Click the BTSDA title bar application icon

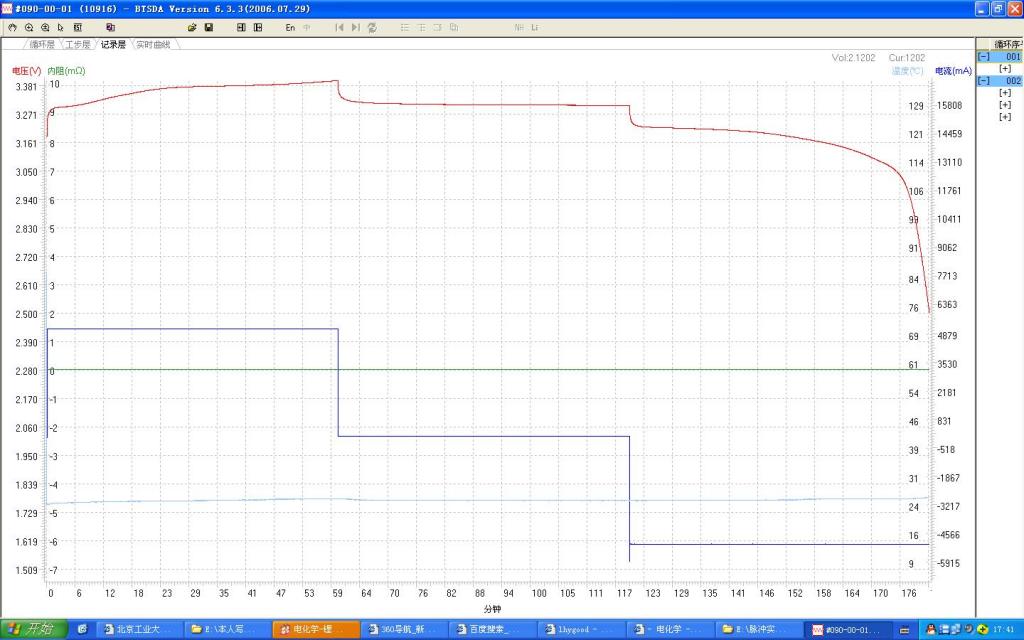(7, 8)
